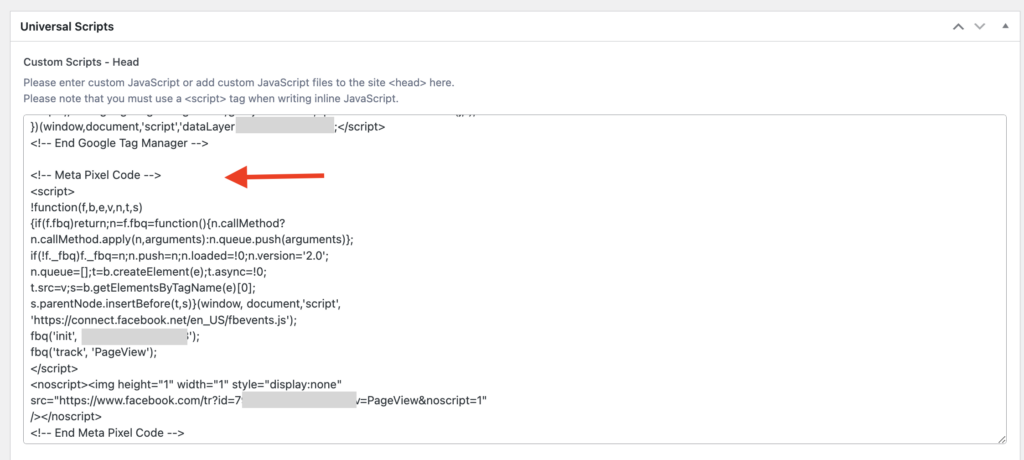Click the 'Please enter custom JavaScript' help text
Image resolution: width=1024 pixels, height=460 pixels.
click(238, 83)
